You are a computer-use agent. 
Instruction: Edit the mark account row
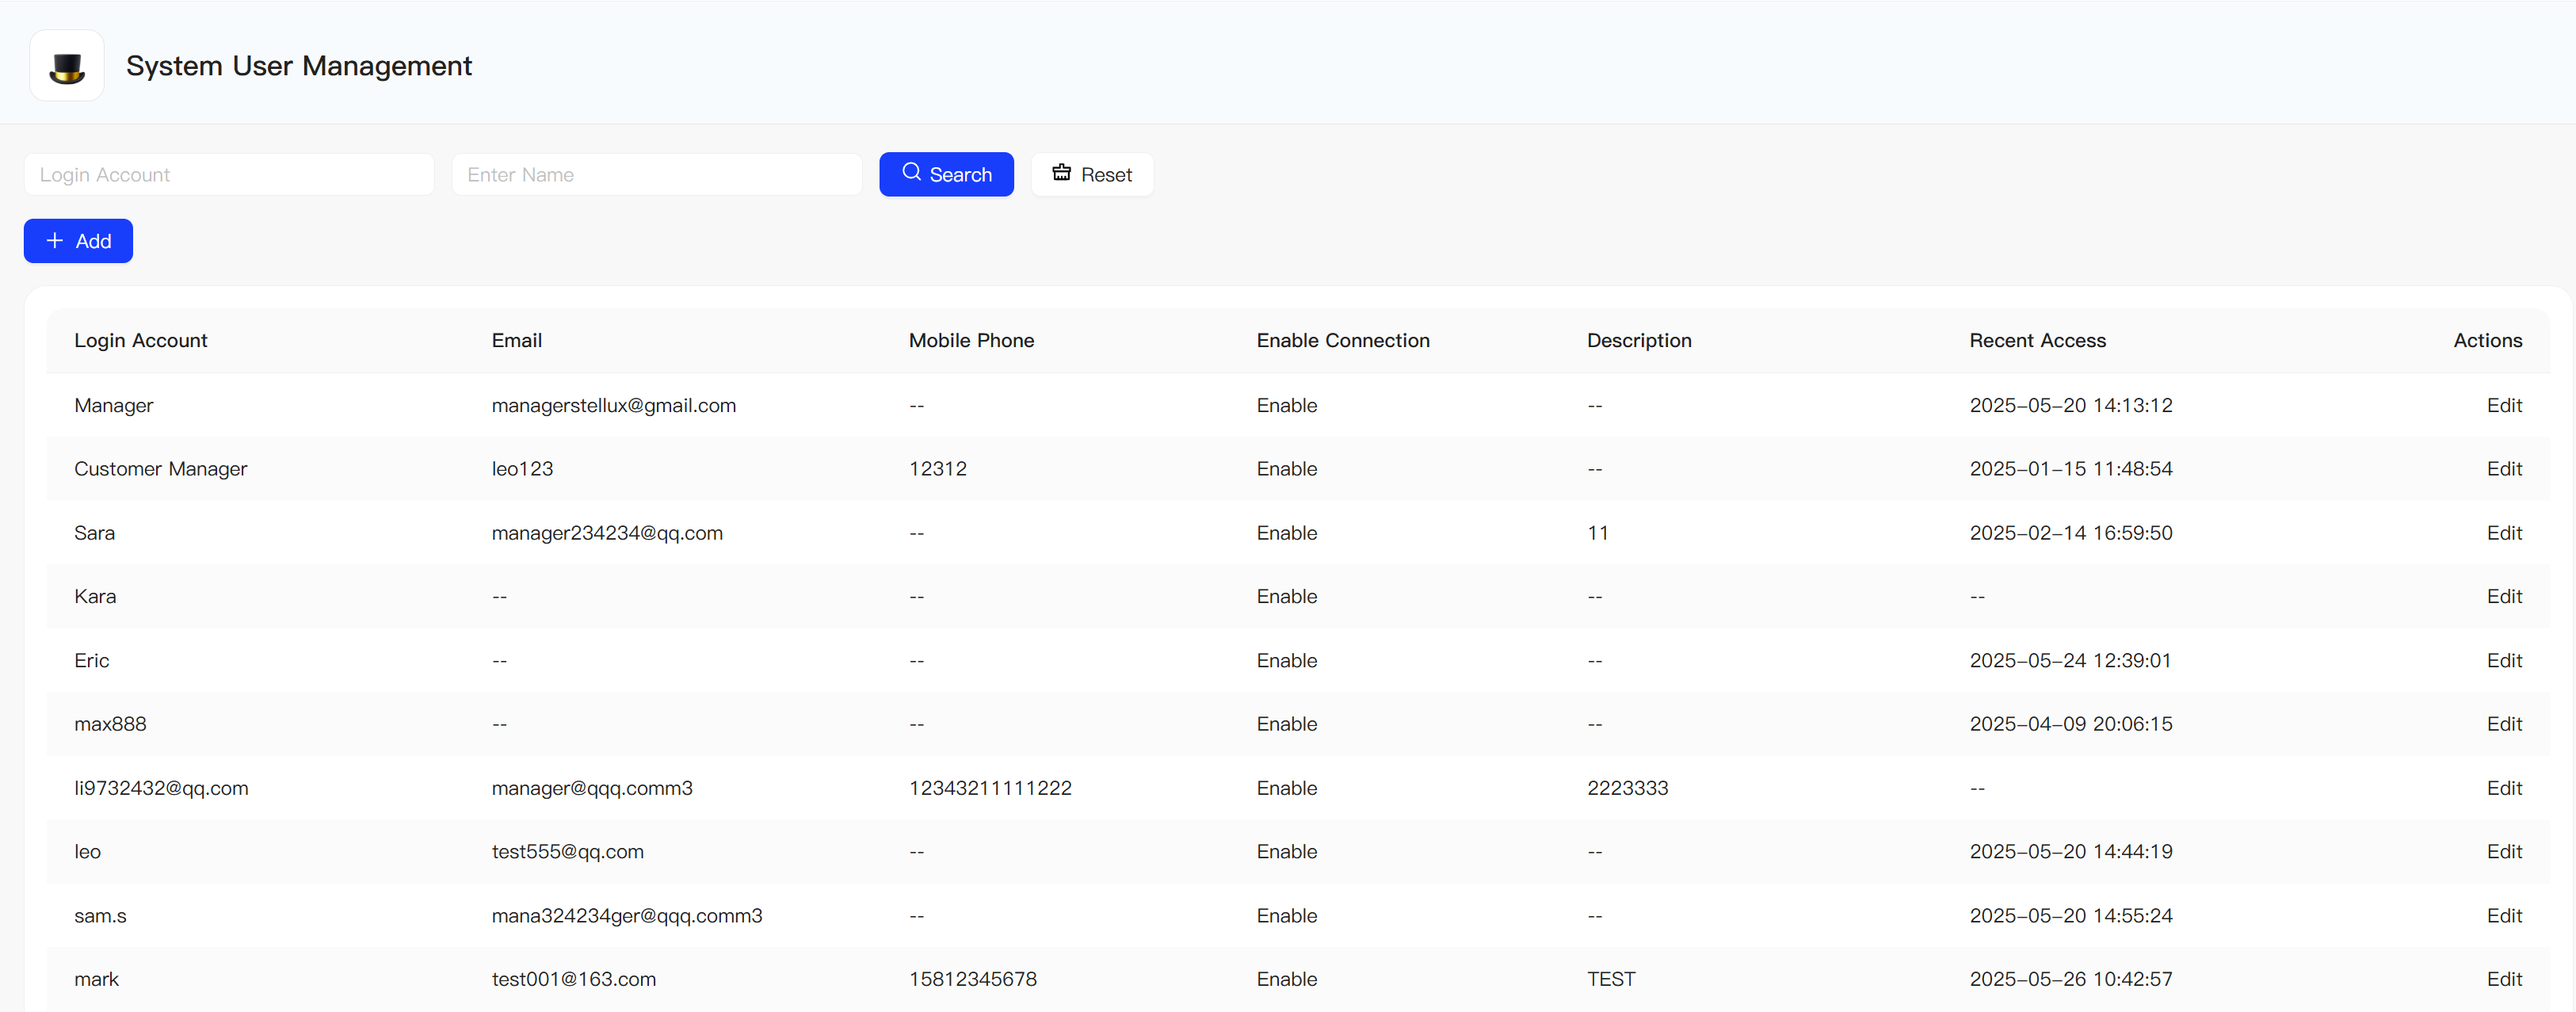(x=2504, y=979)
